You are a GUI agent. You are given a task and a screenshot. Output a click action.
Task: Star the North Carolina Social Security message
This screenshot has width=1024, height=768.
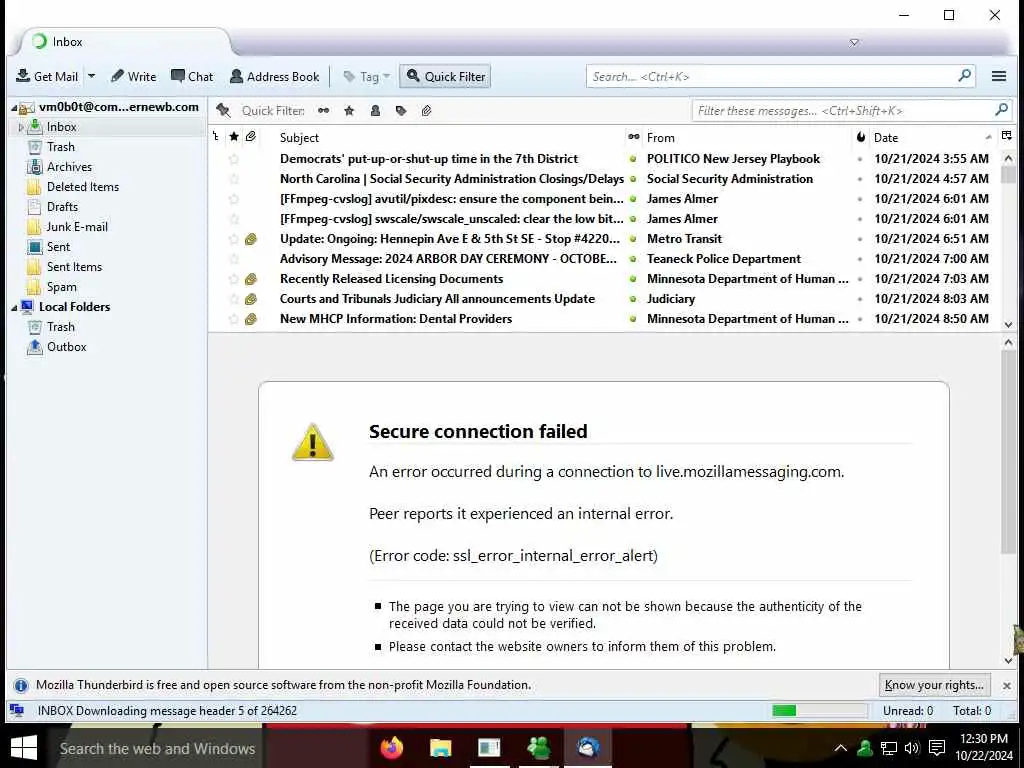(234, 179)
